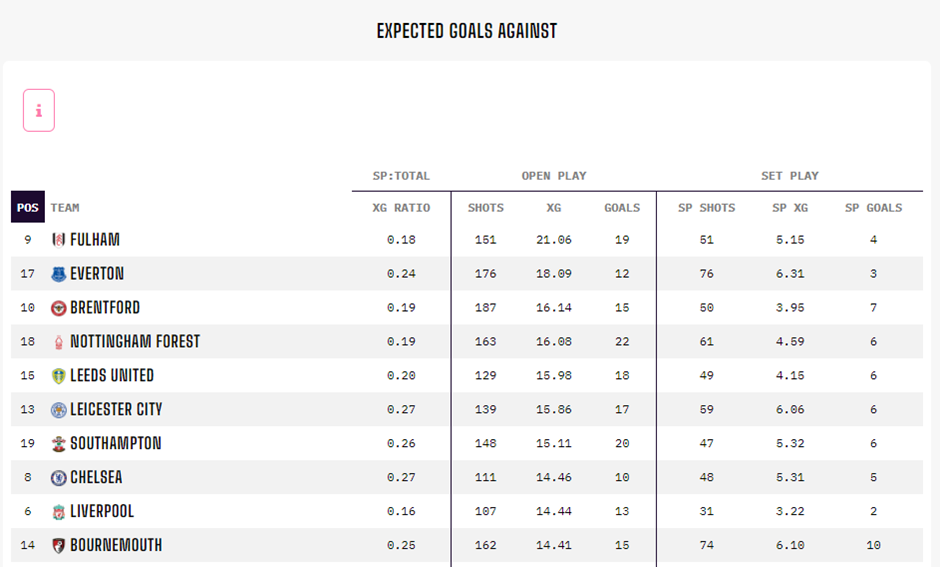The image size is (940, 567).
Task: Click the Bournemouth club crest
Action: pos(58,546)
